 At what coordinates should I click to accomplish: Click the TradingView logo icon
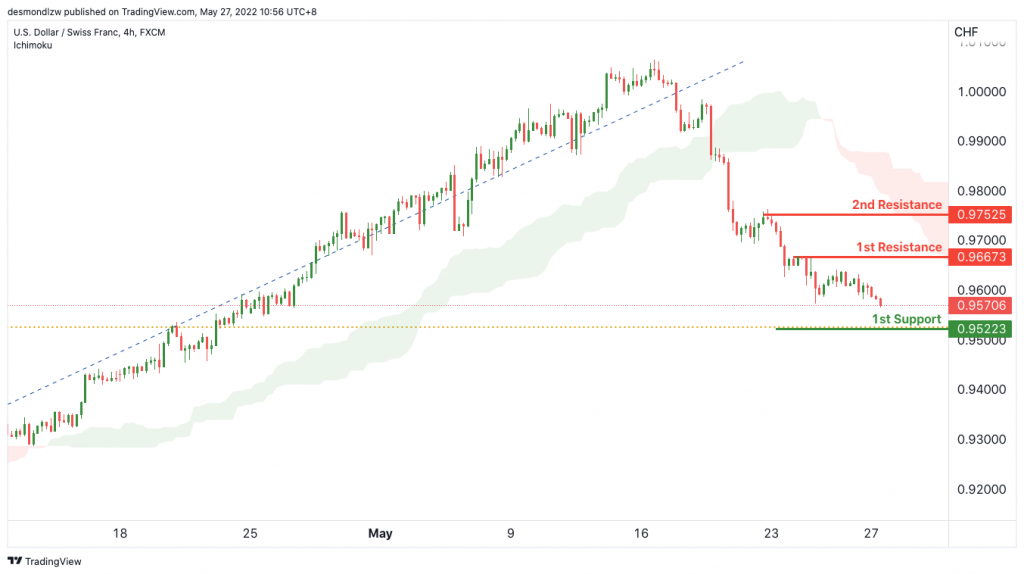(x=14, y=561)
